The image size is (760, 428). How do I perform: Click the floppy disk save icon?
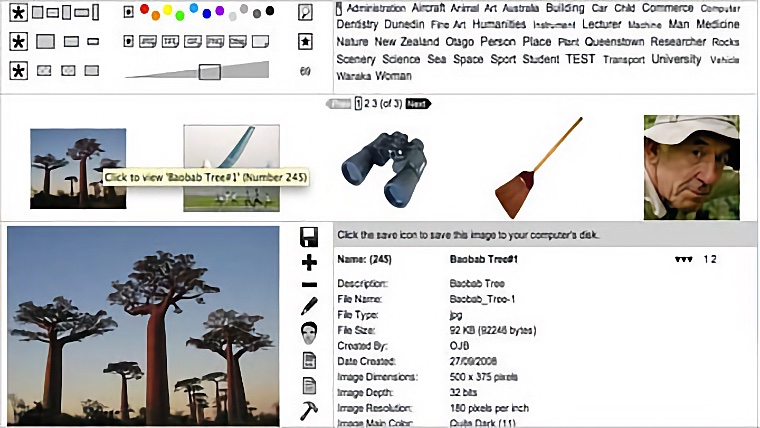click(309, 236)
